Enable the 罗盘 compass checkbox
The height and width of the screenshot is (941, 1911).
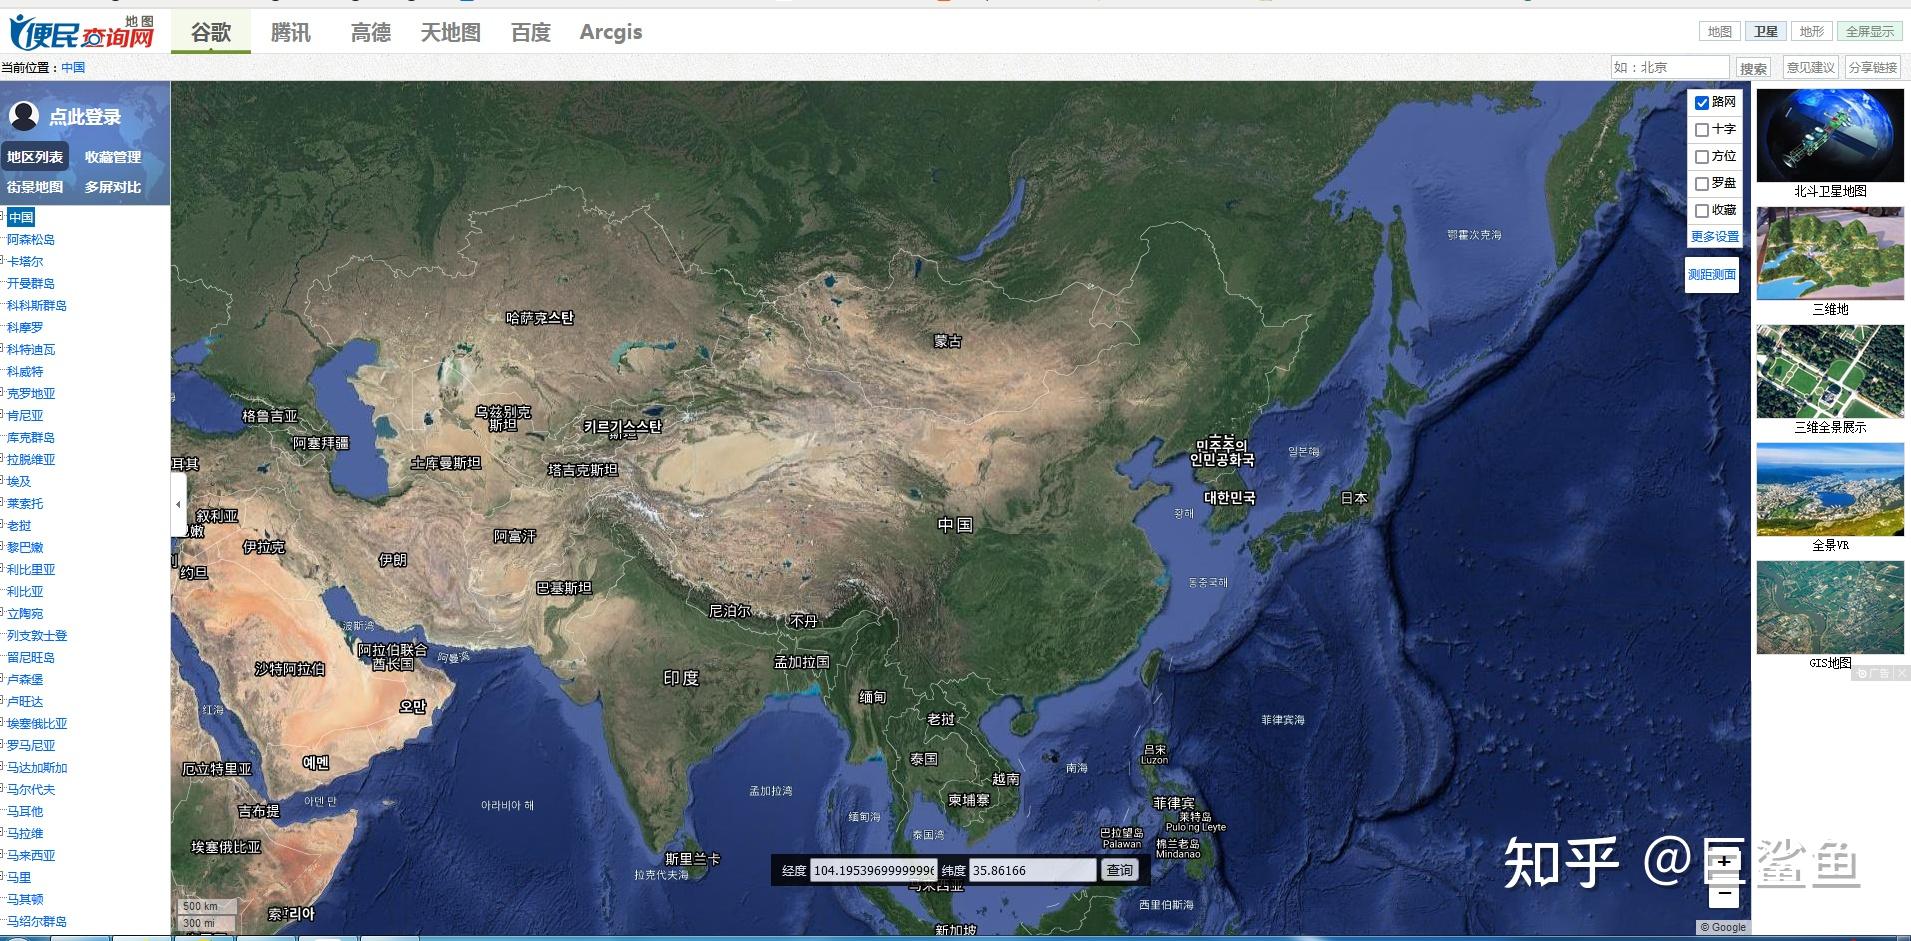1702,184
